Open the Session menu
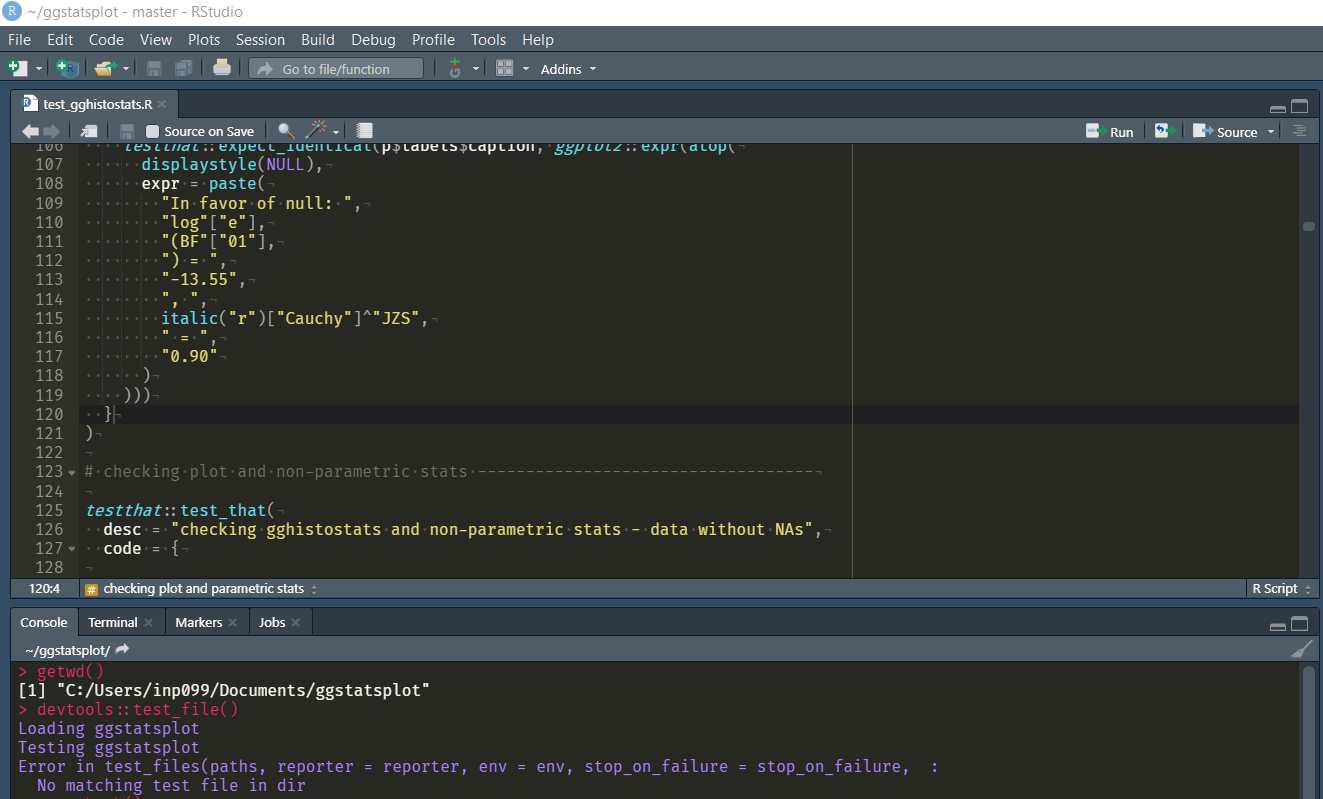 [260, 40]
